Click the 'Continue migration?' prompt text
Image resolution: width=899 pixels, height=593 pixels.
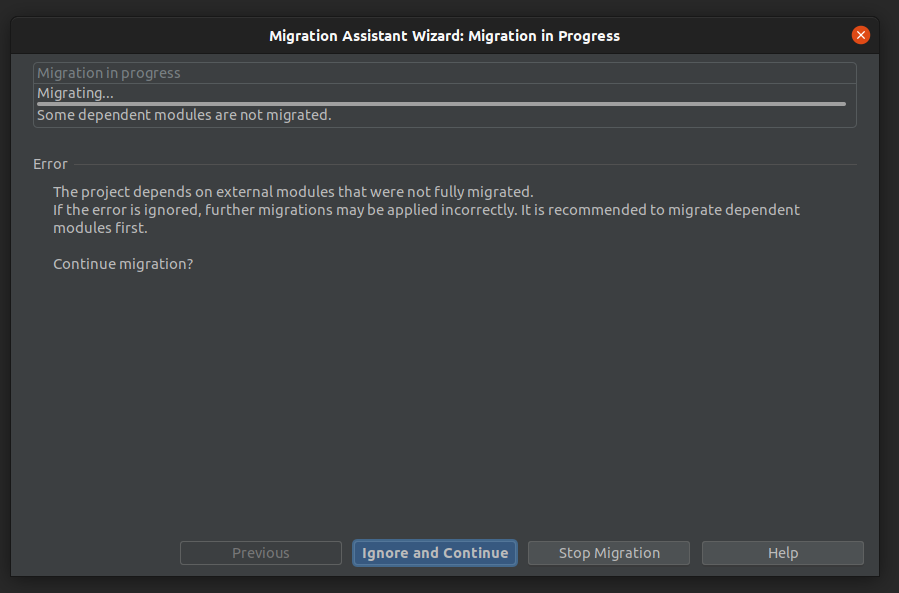pyautogui.click(x=123, y=264)
